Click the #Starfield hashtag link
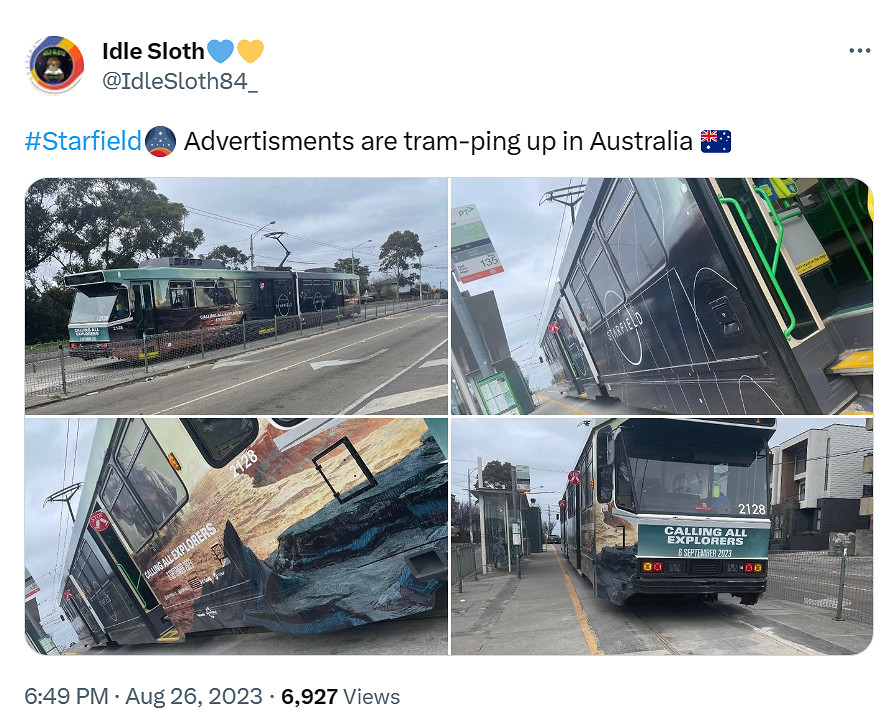This screenshot has width=896, height=720. tap(83, 141)
